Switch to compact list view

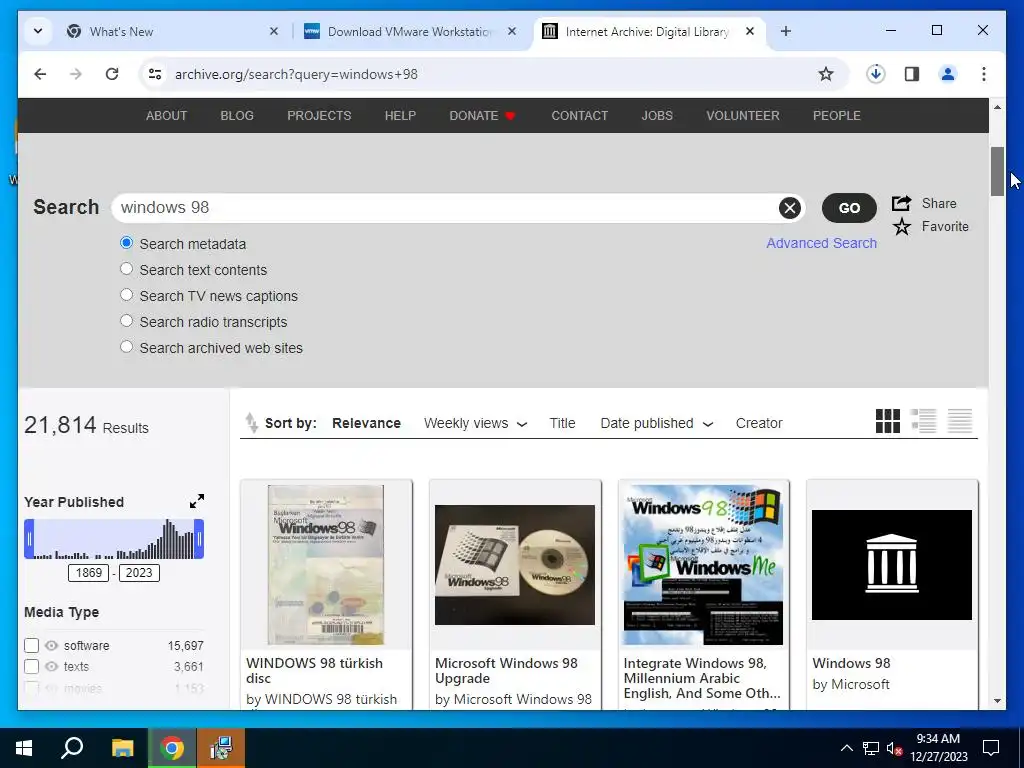pos(960,421)
